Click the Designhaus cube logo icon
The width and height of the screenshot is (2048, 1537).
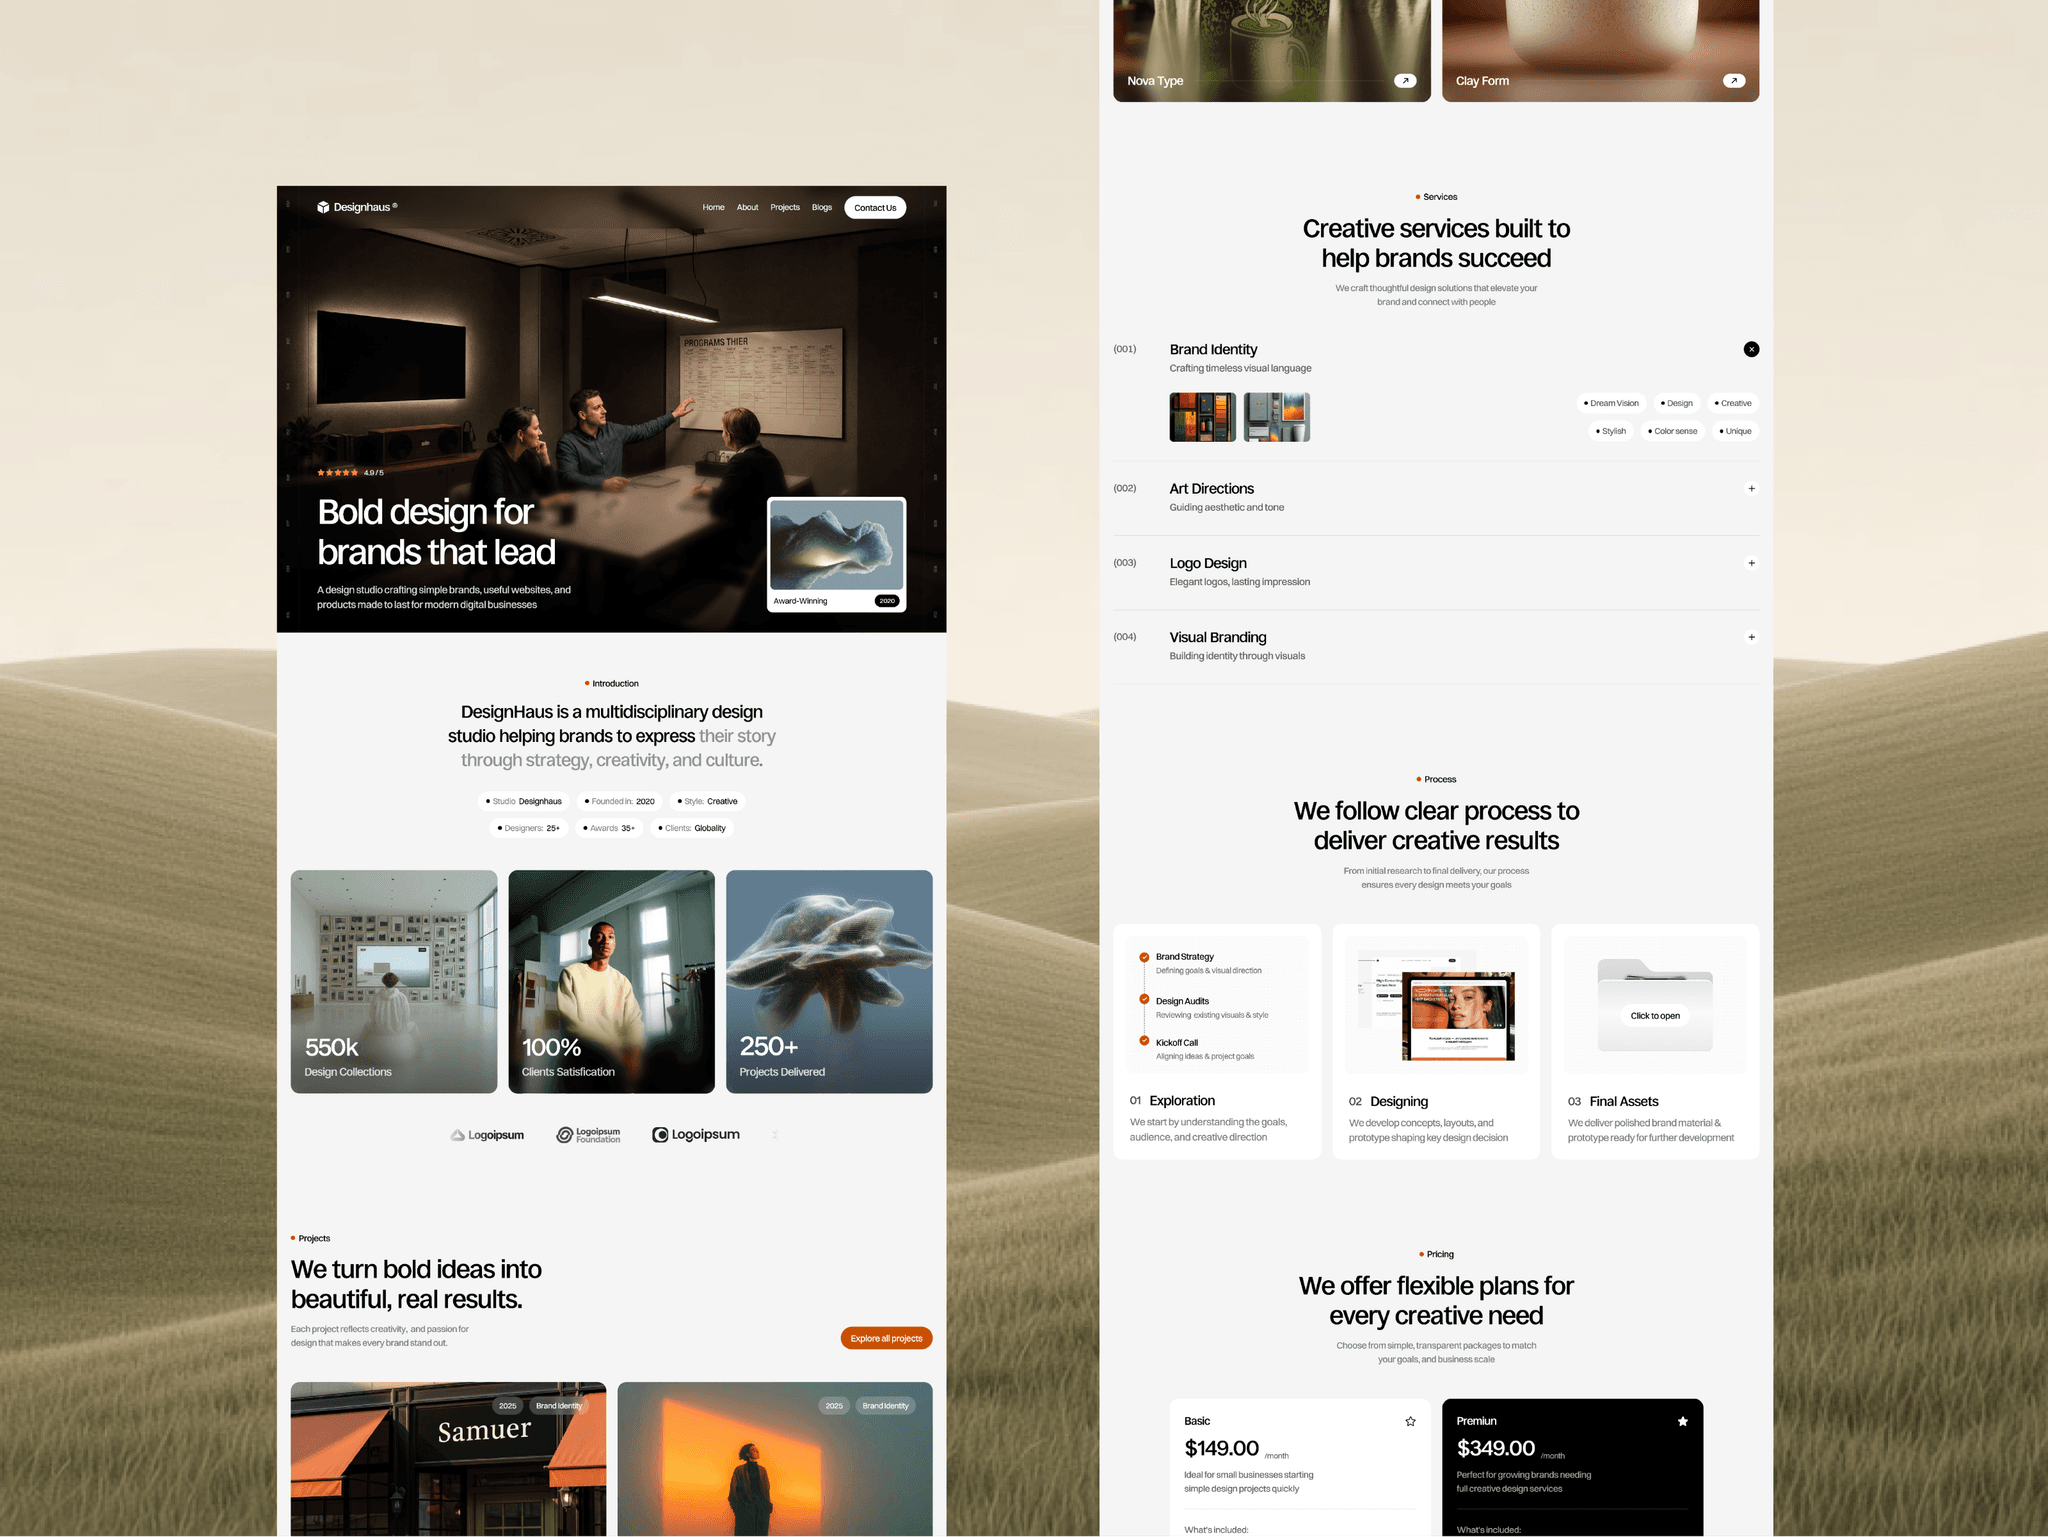[x=323, y=207]
